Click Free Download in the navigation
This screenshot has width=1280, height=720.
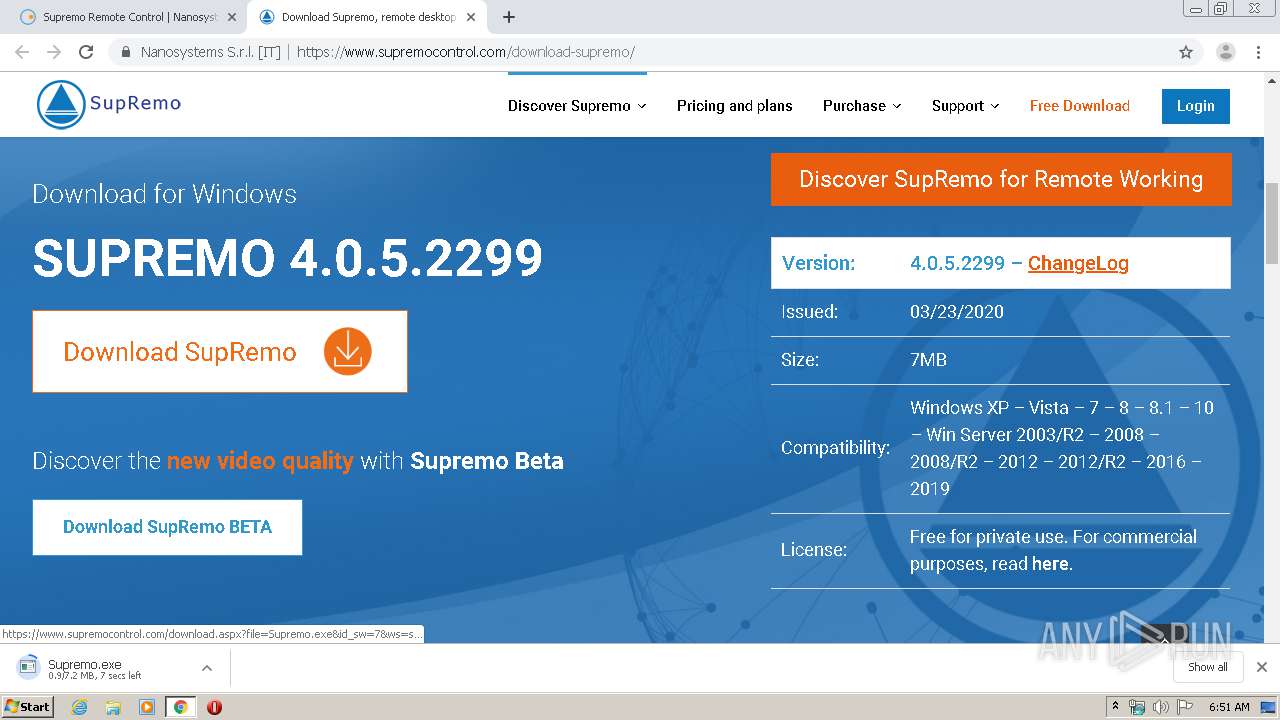[1080, 106]
